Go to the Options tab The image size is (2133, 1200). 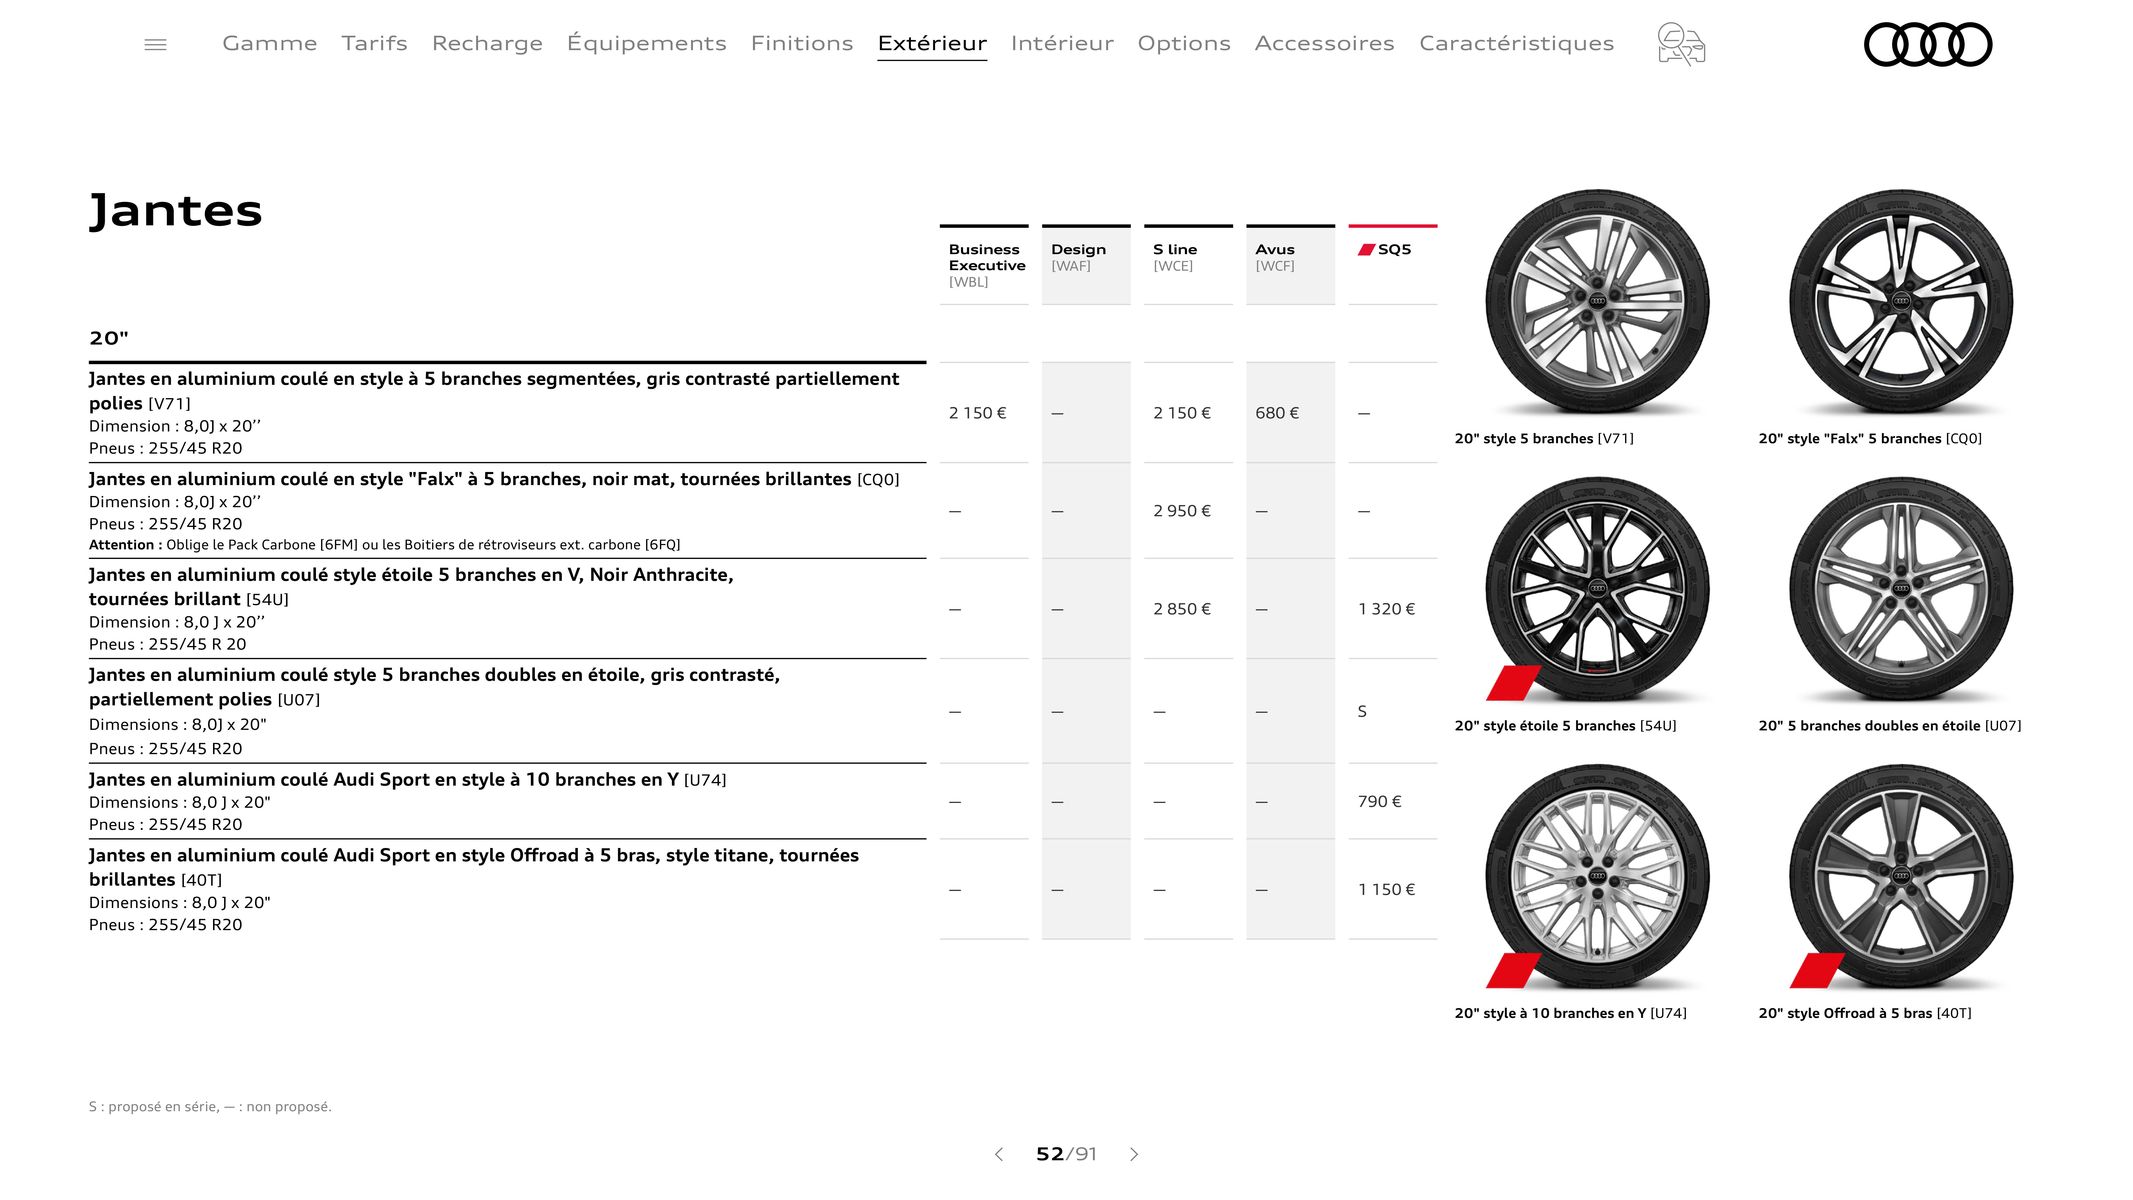pyautogui.click(x=1184, y=43)
